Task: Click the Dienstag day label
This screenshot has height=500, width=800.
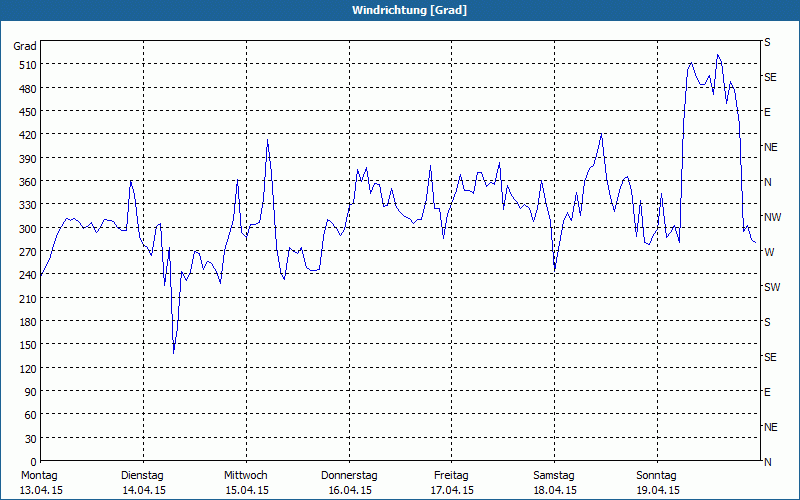Action: (x=142, y=476)
